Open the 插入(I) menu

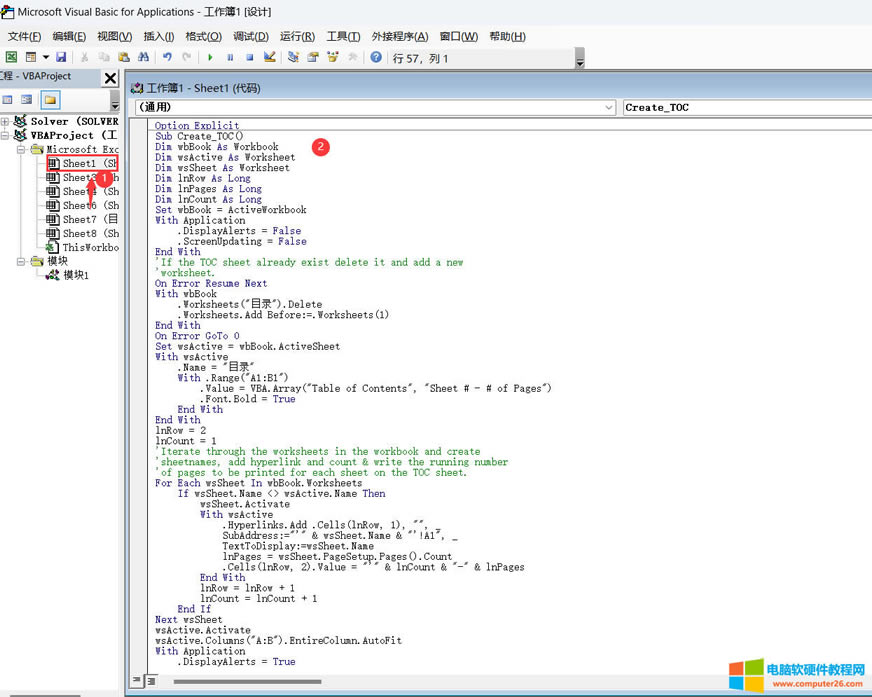158,37
